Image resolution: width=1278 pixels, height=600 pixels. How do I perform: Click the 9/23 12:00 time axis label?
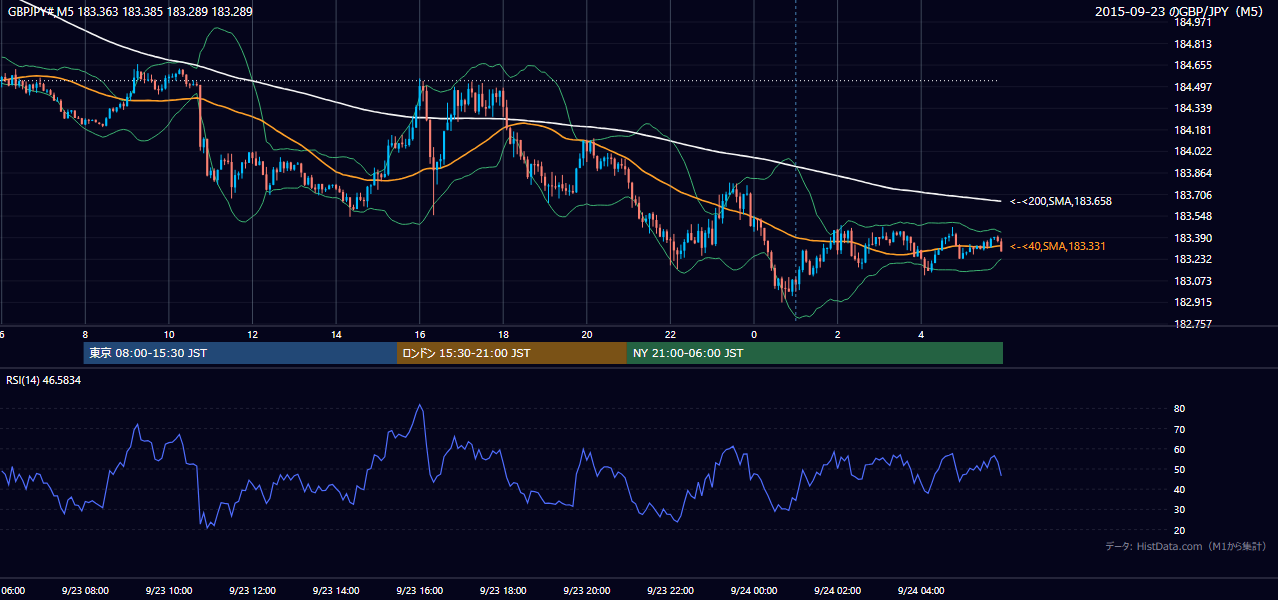pyautogui.click(x=252, y=591)
